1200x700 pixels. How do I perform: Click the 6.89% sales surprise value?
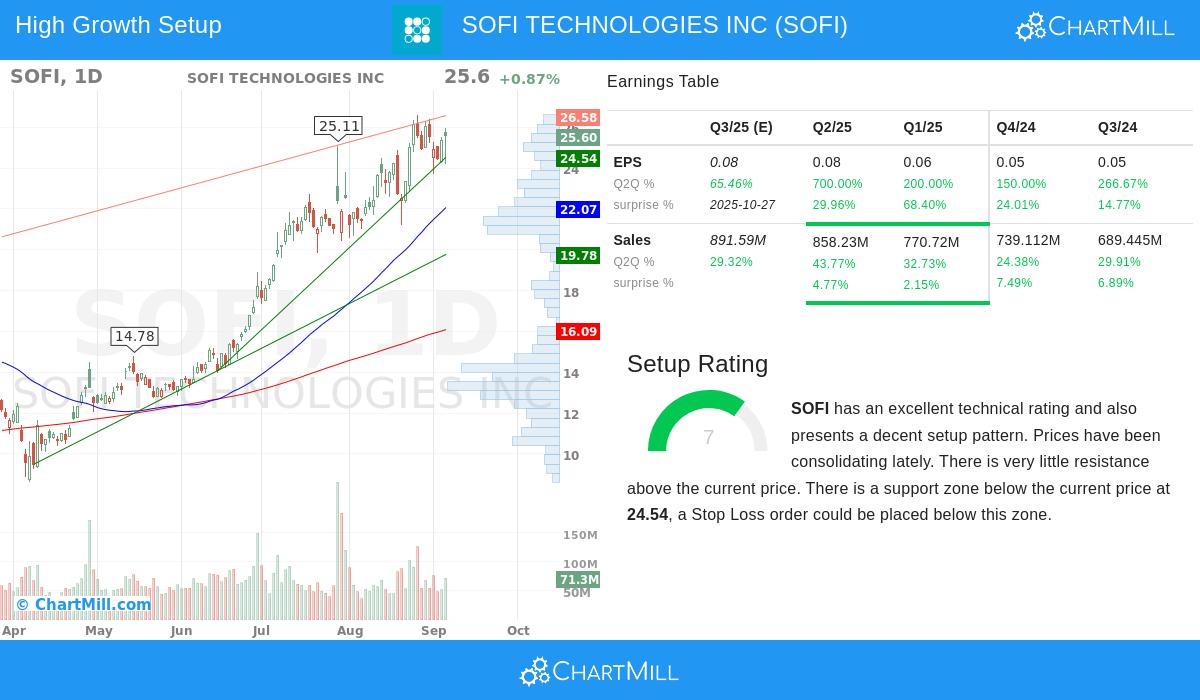1116,283
